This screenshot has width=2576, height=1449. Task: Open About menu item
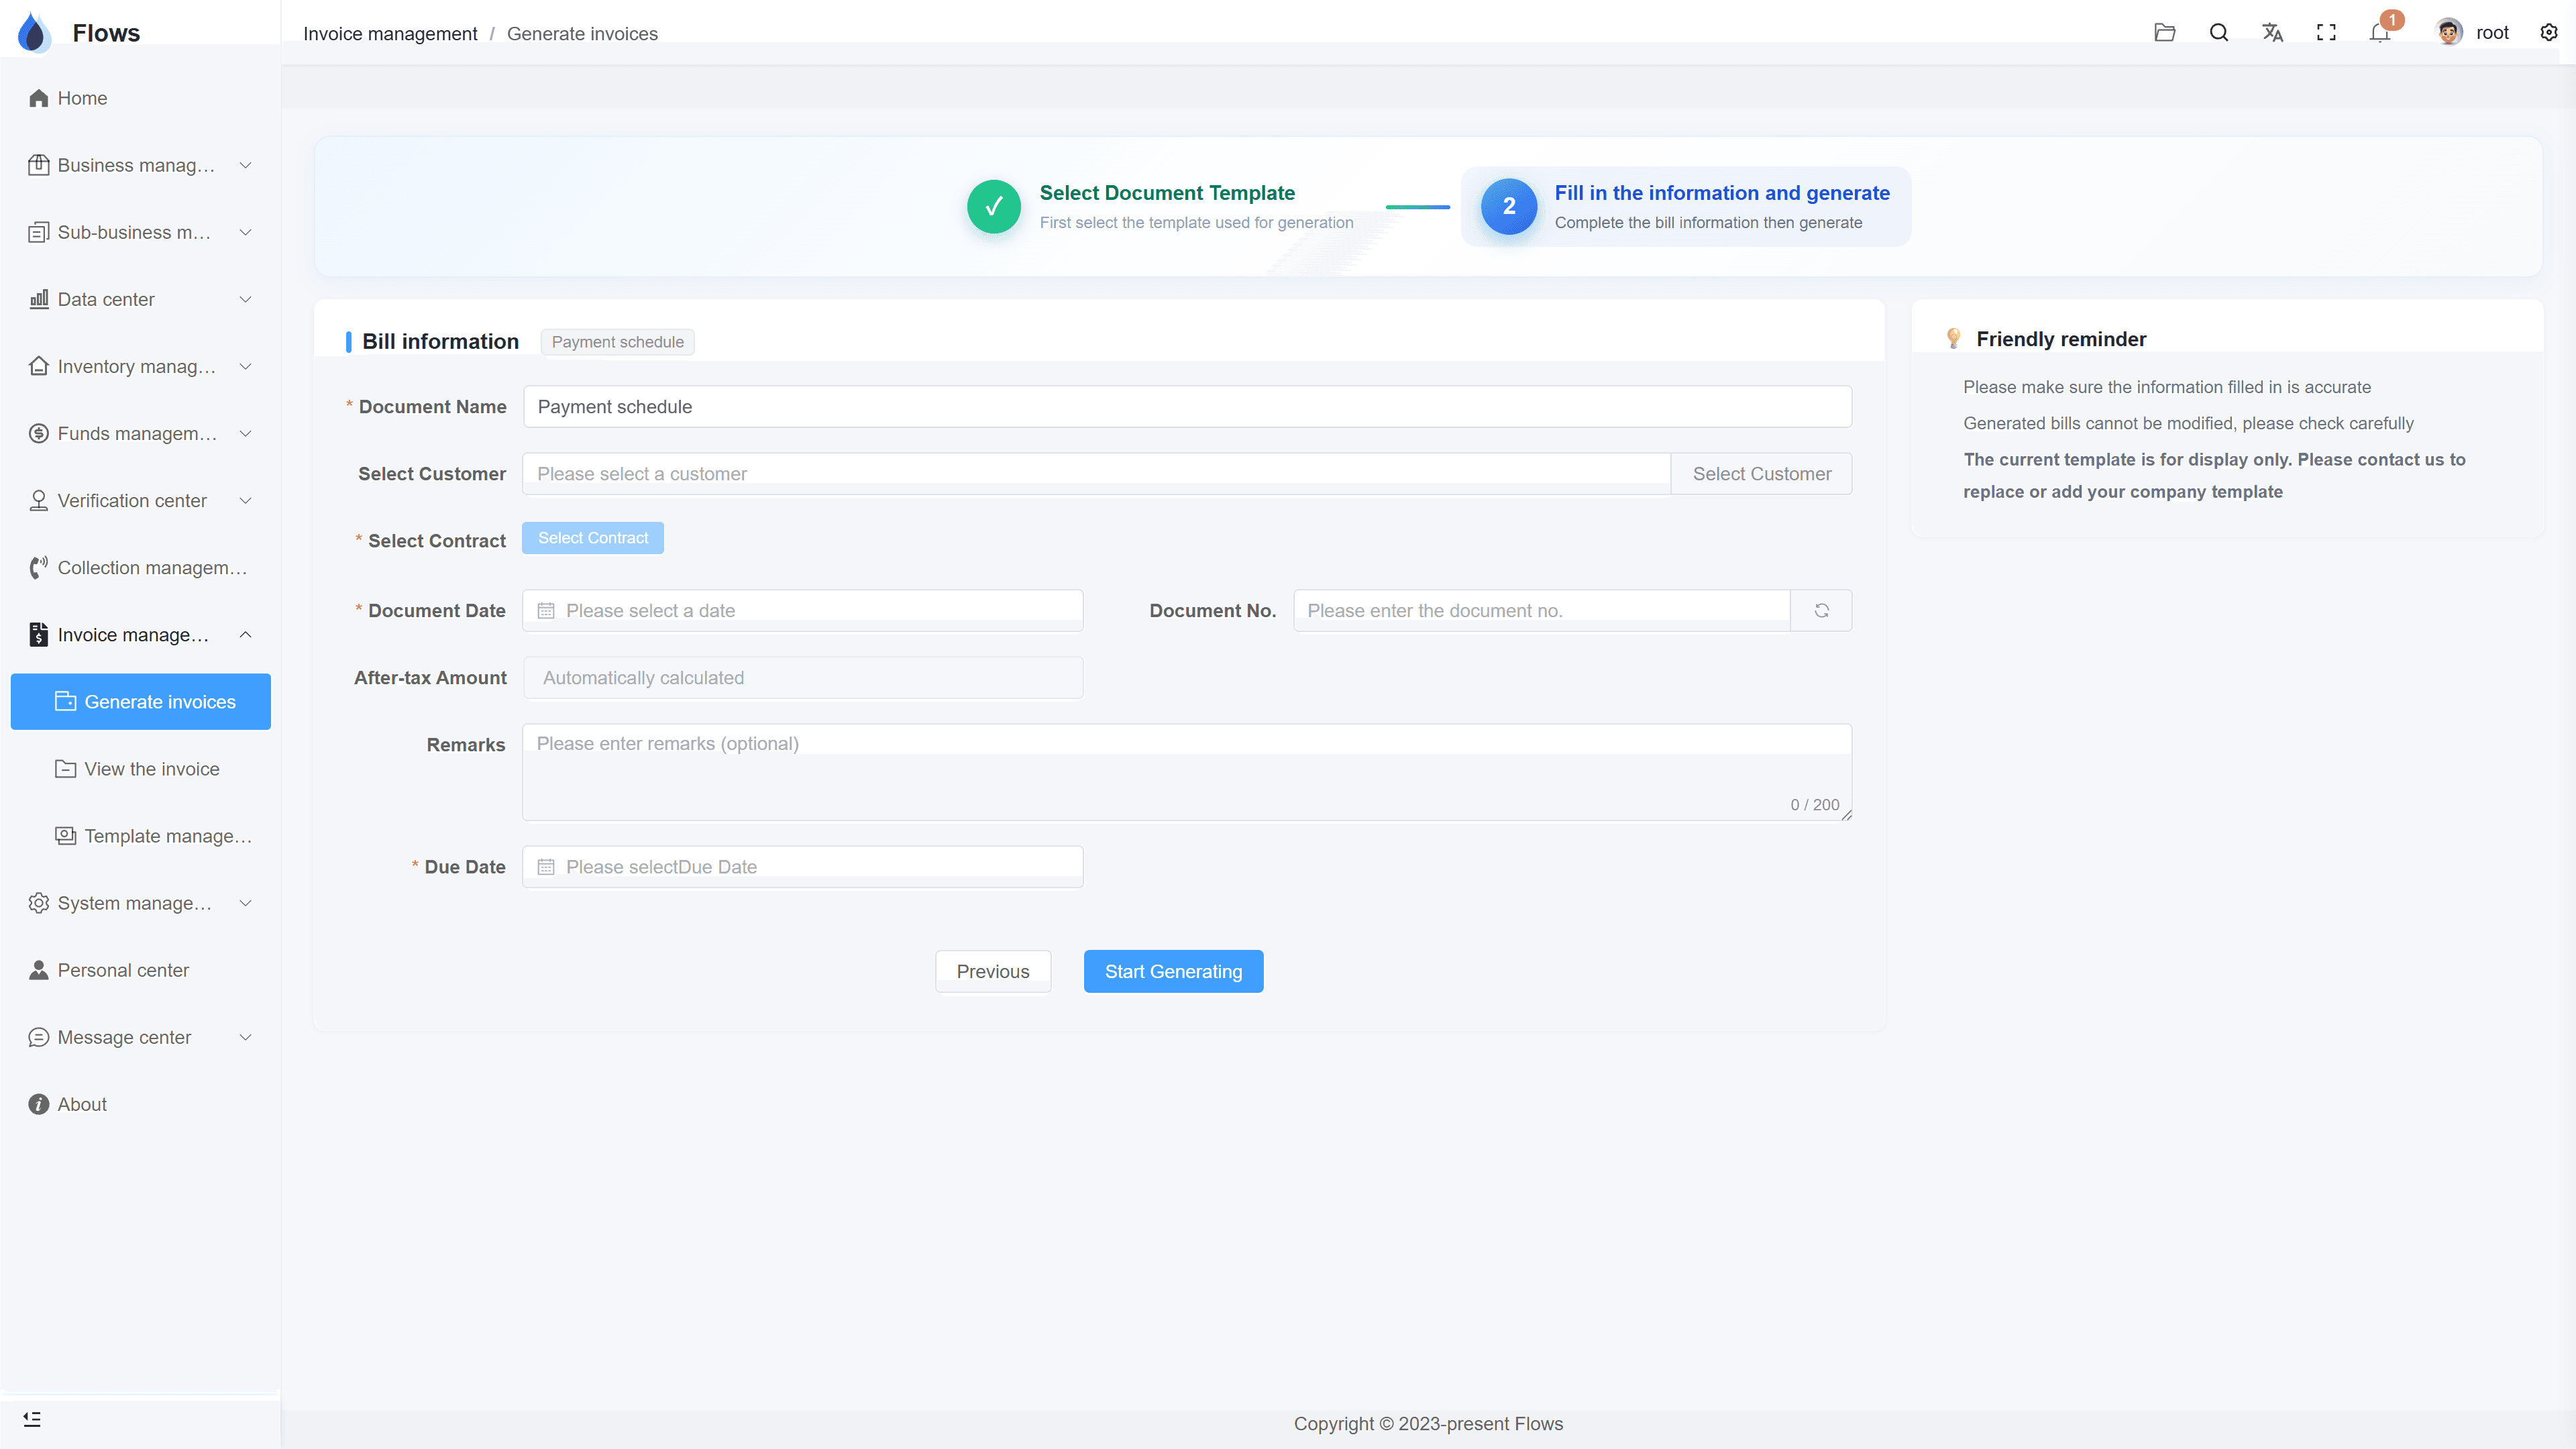141,1104
